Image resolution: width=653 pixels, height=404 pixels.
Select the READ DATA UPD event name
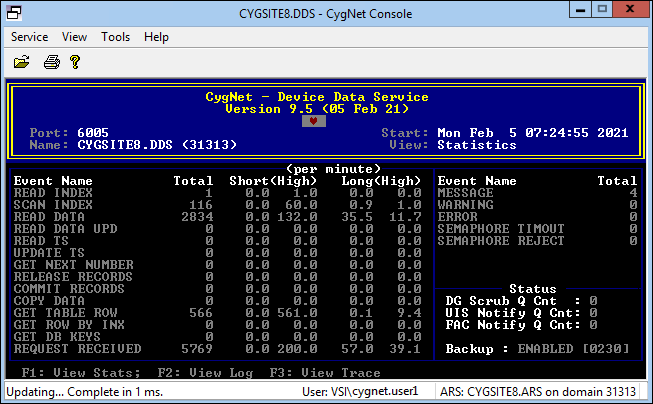point(65,229)
